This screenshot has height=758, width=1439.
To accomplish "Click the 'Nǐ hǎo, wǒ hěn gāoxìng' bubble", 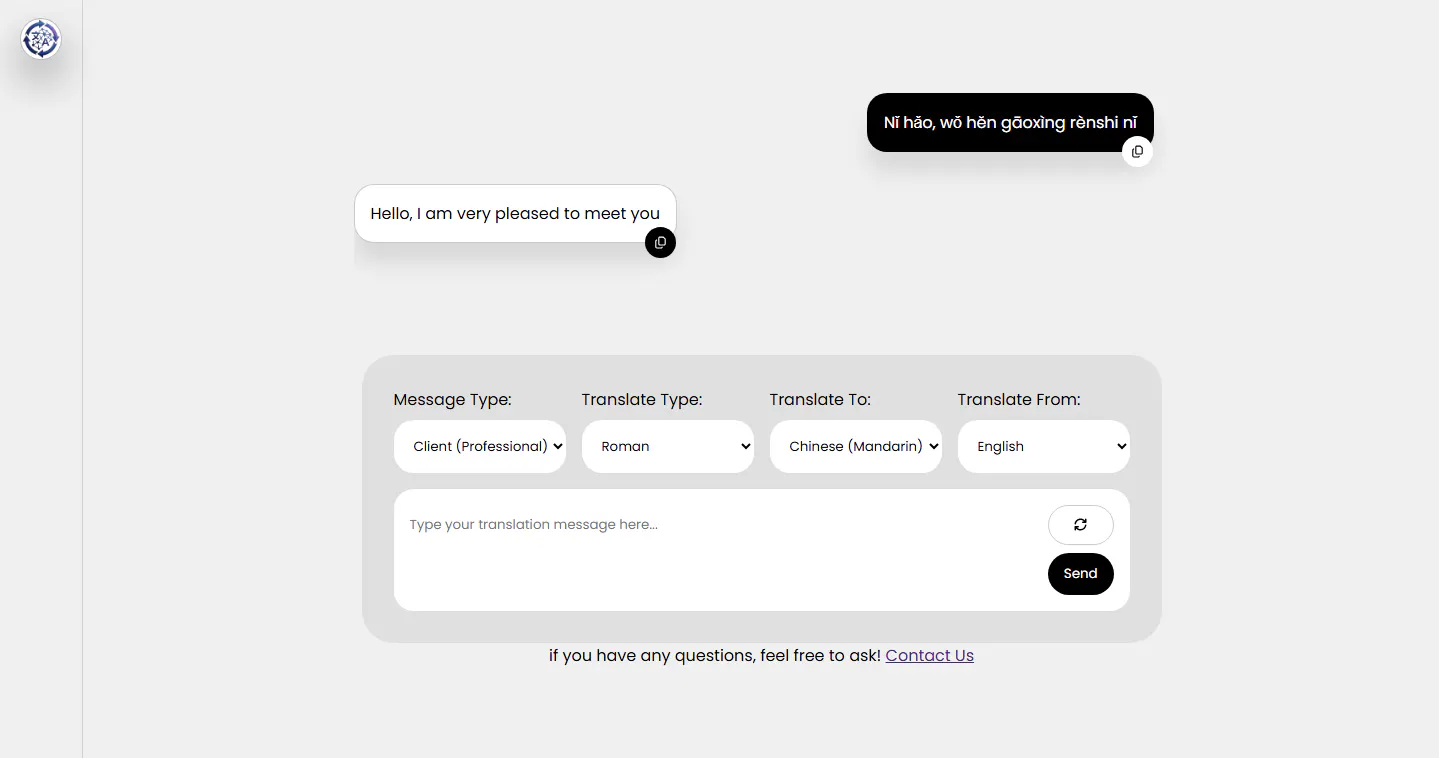I will point(1010,123).
